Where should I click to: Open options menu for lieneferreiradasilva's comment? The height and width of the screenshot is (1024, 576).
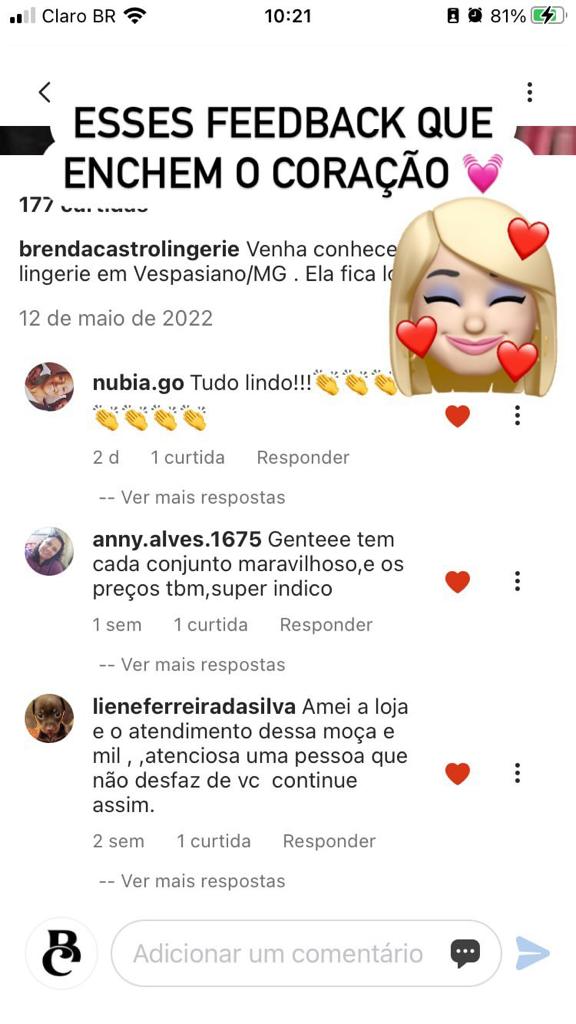point(517,773)
